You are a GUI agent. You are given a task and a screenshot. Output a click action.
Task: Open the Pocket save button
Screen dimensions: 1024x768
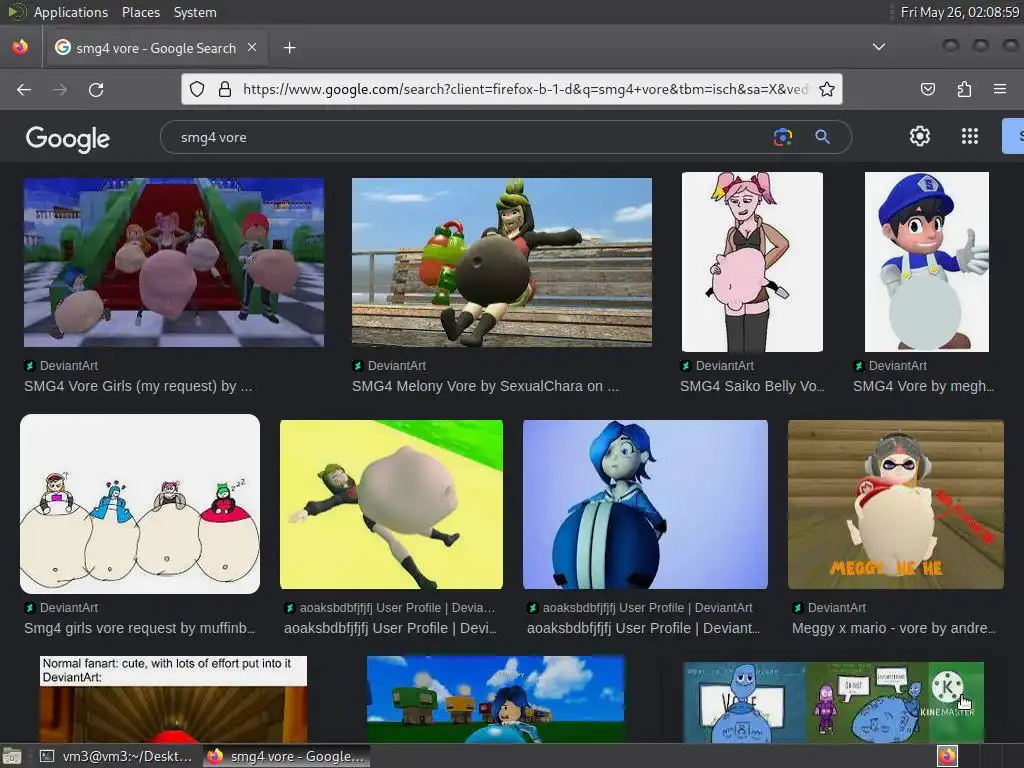pyautogui.click(x=927, y=89)
